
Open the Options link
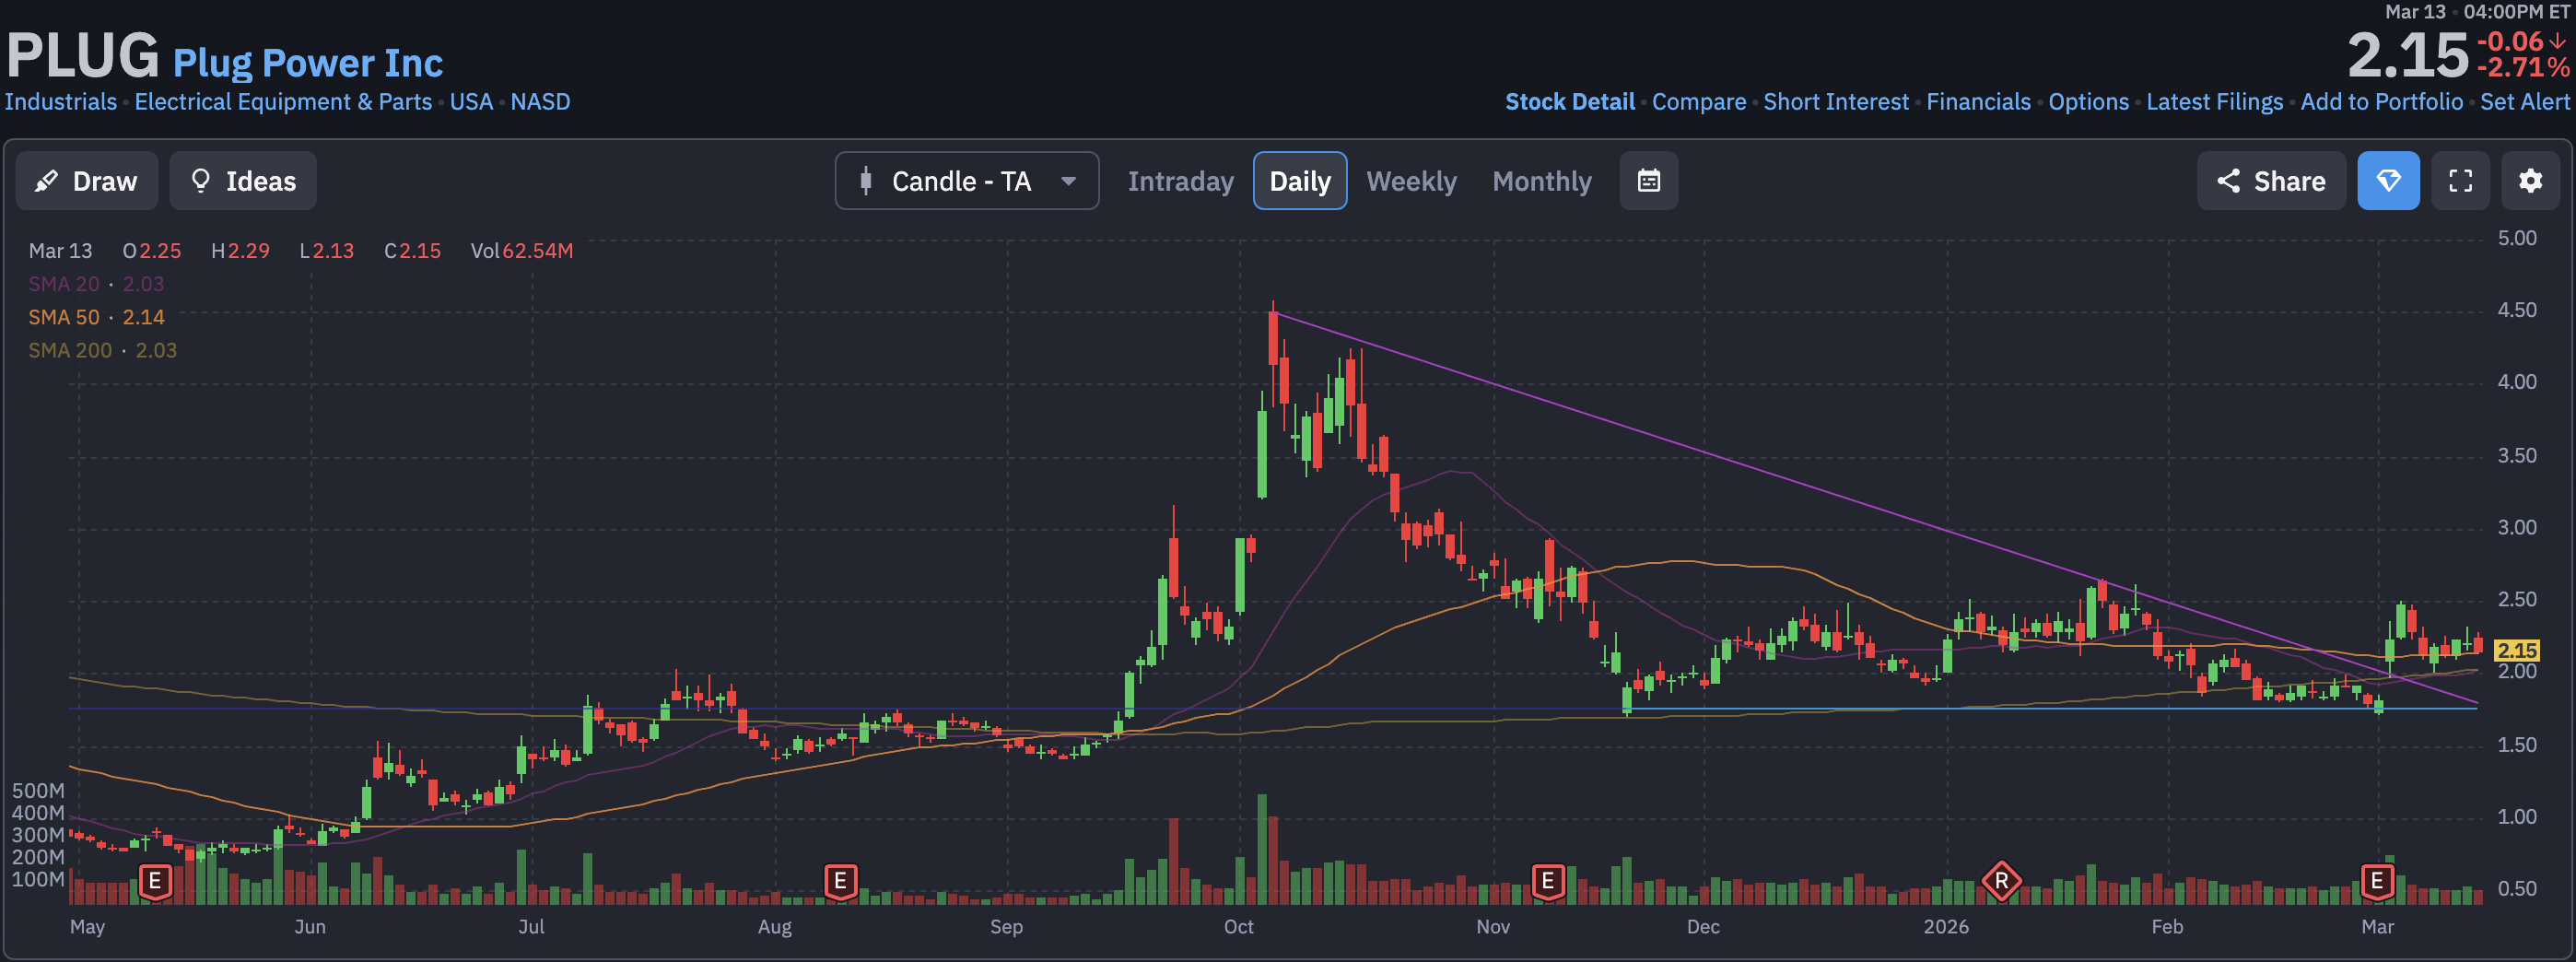(2089, 102)
